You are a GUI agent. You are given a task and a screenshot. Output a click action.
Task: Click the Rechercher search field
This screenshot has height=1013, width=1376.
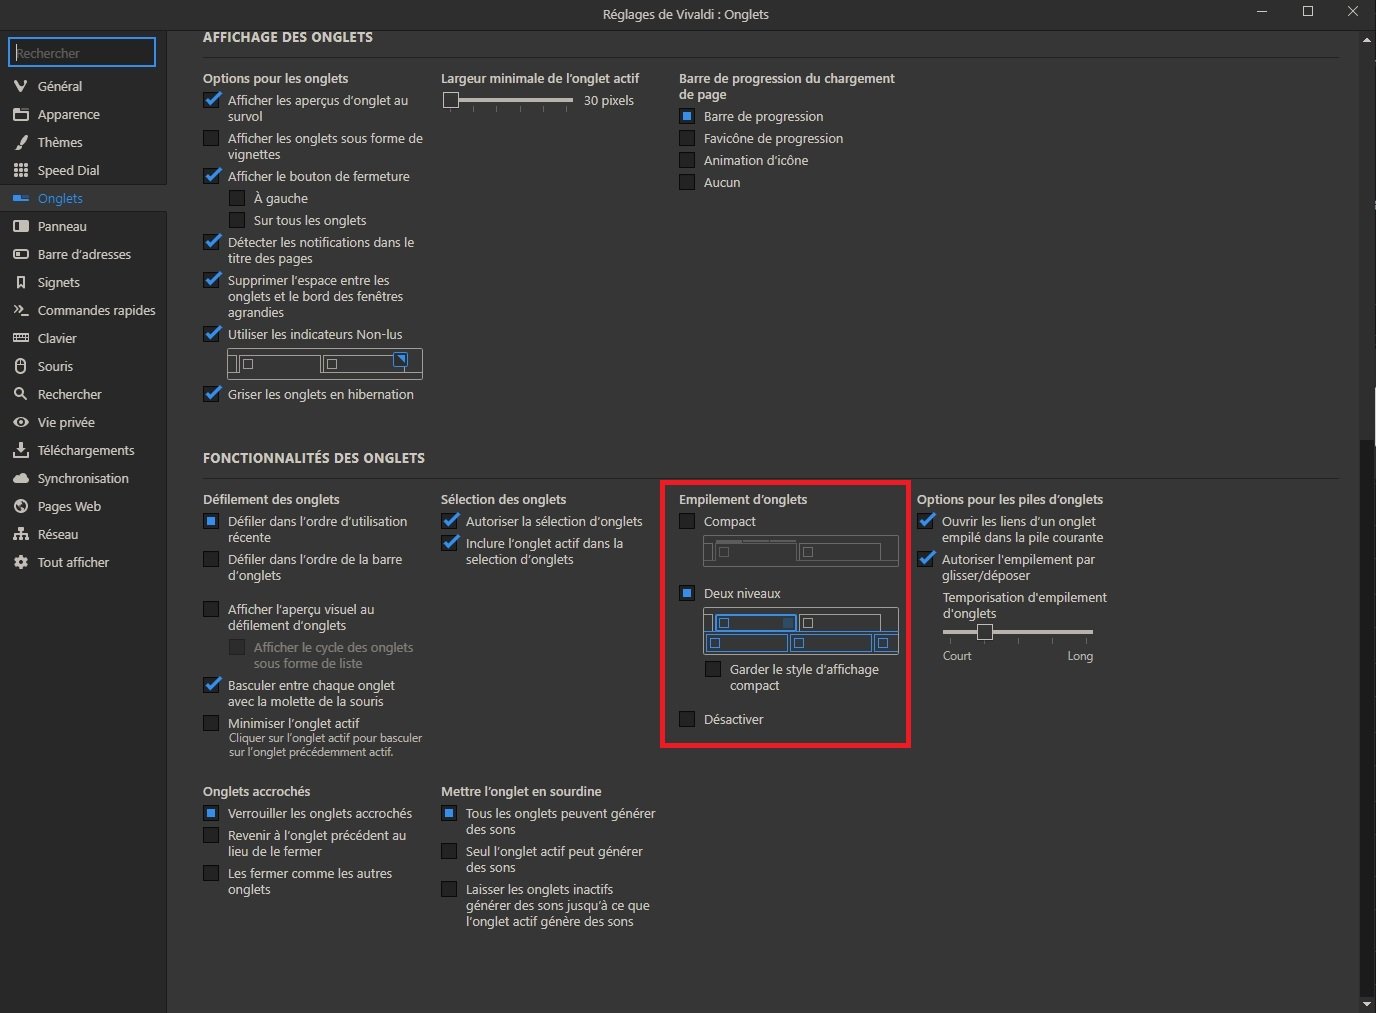(x=82, y=52)
